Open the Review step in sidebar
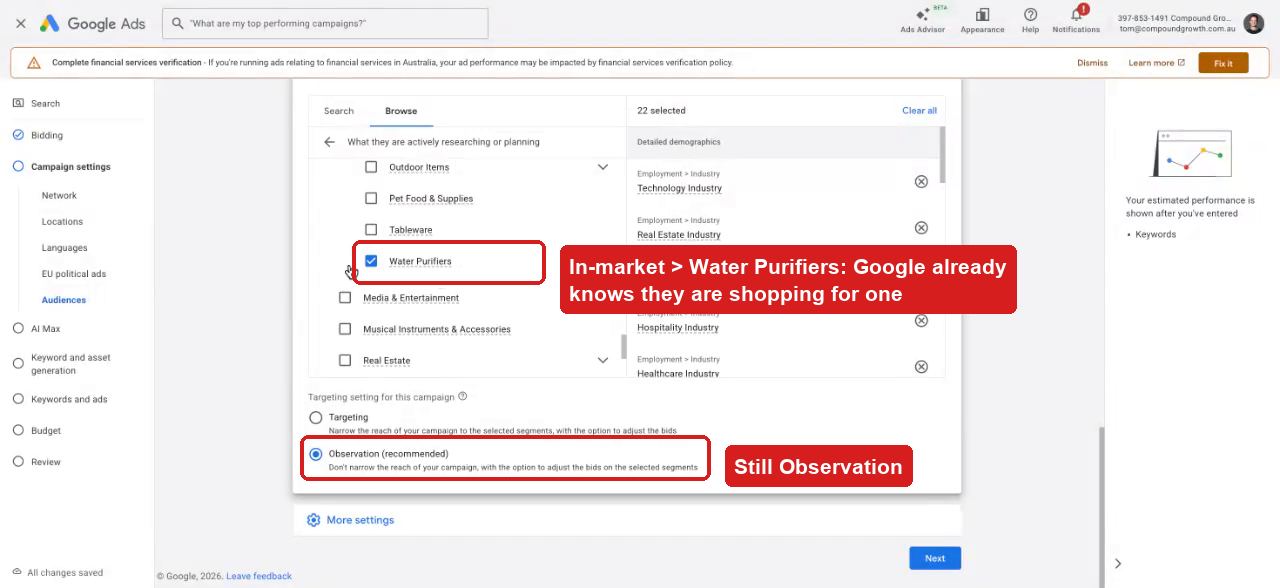The height and width of the screenshot is (588, 1280). [x=45, y=462]
